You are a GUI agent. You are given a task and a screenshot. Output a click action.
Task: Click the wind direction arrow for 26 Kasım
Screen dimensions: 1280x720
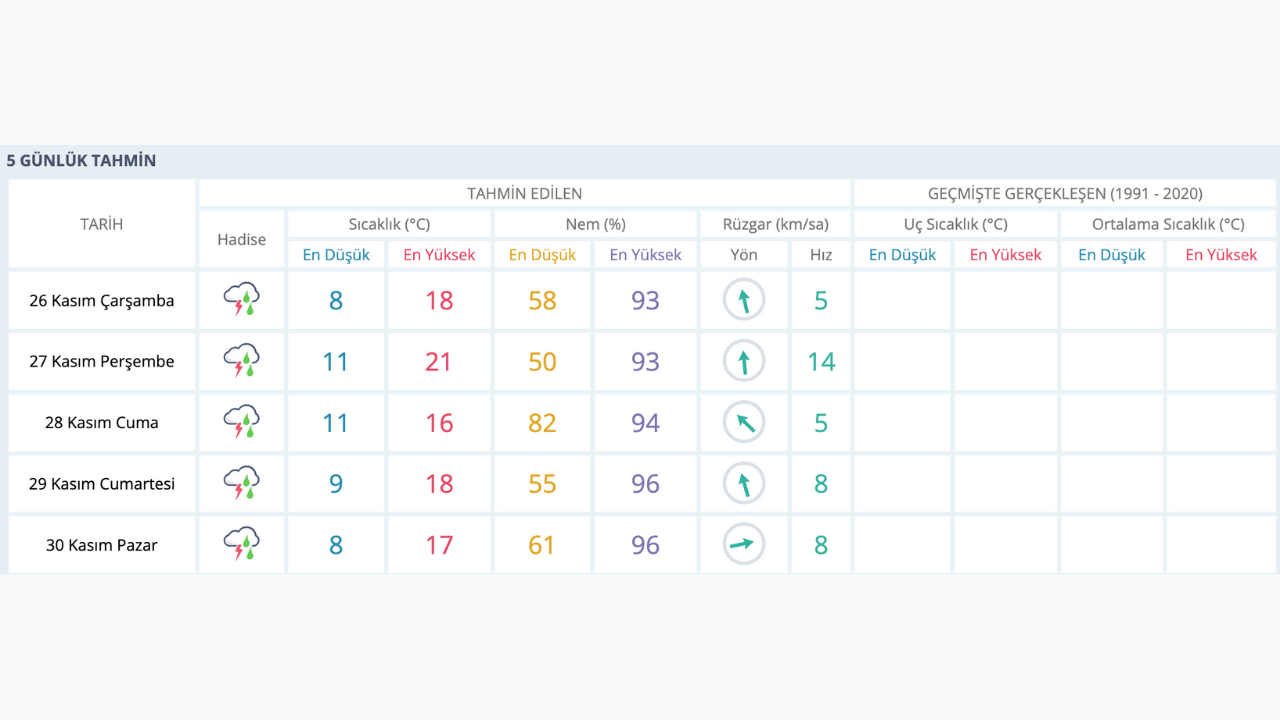[x=744, y=300]
